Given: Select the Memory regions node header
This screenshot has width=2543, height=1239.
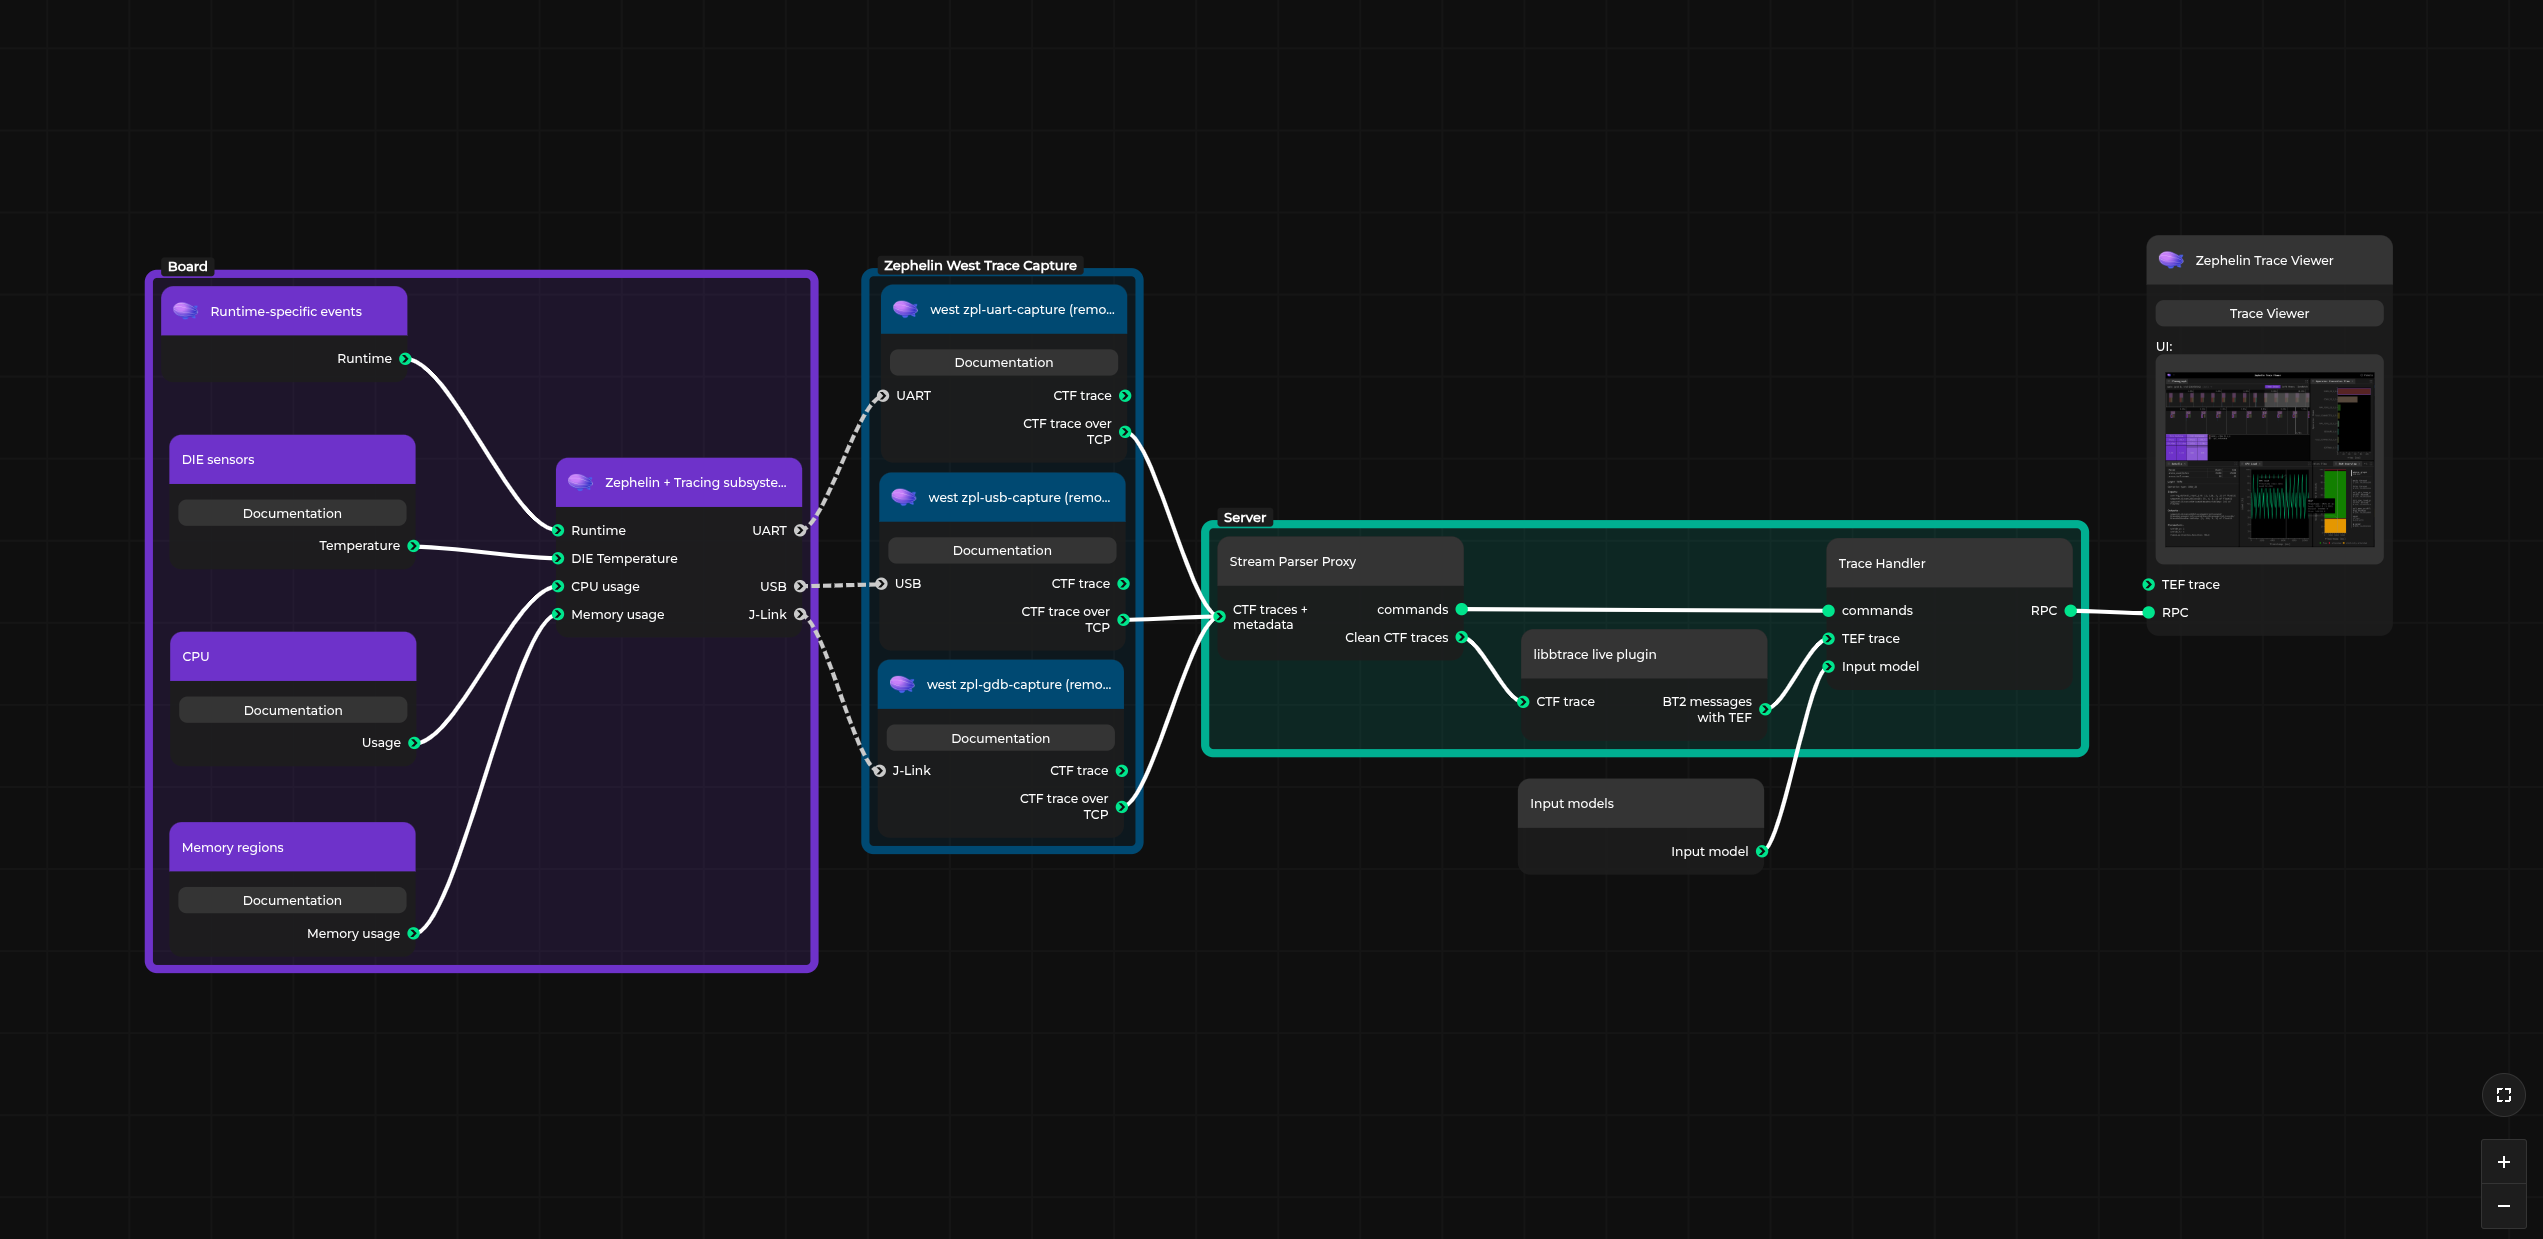Looking at the screenshot, I should [x=292, y=847].
